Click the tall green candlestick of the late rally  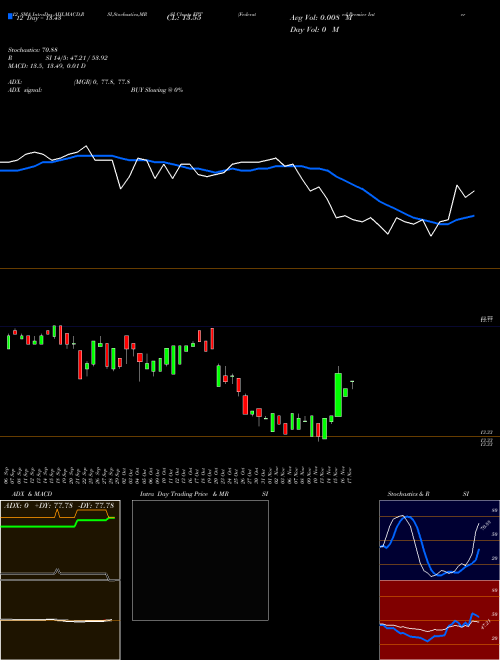click(x=338, y=395)
